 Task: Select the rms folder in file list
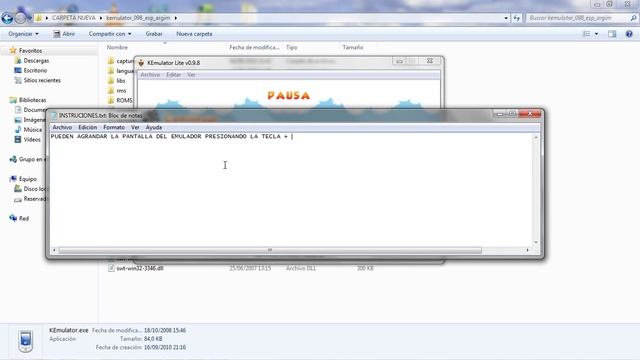(121, 91)
